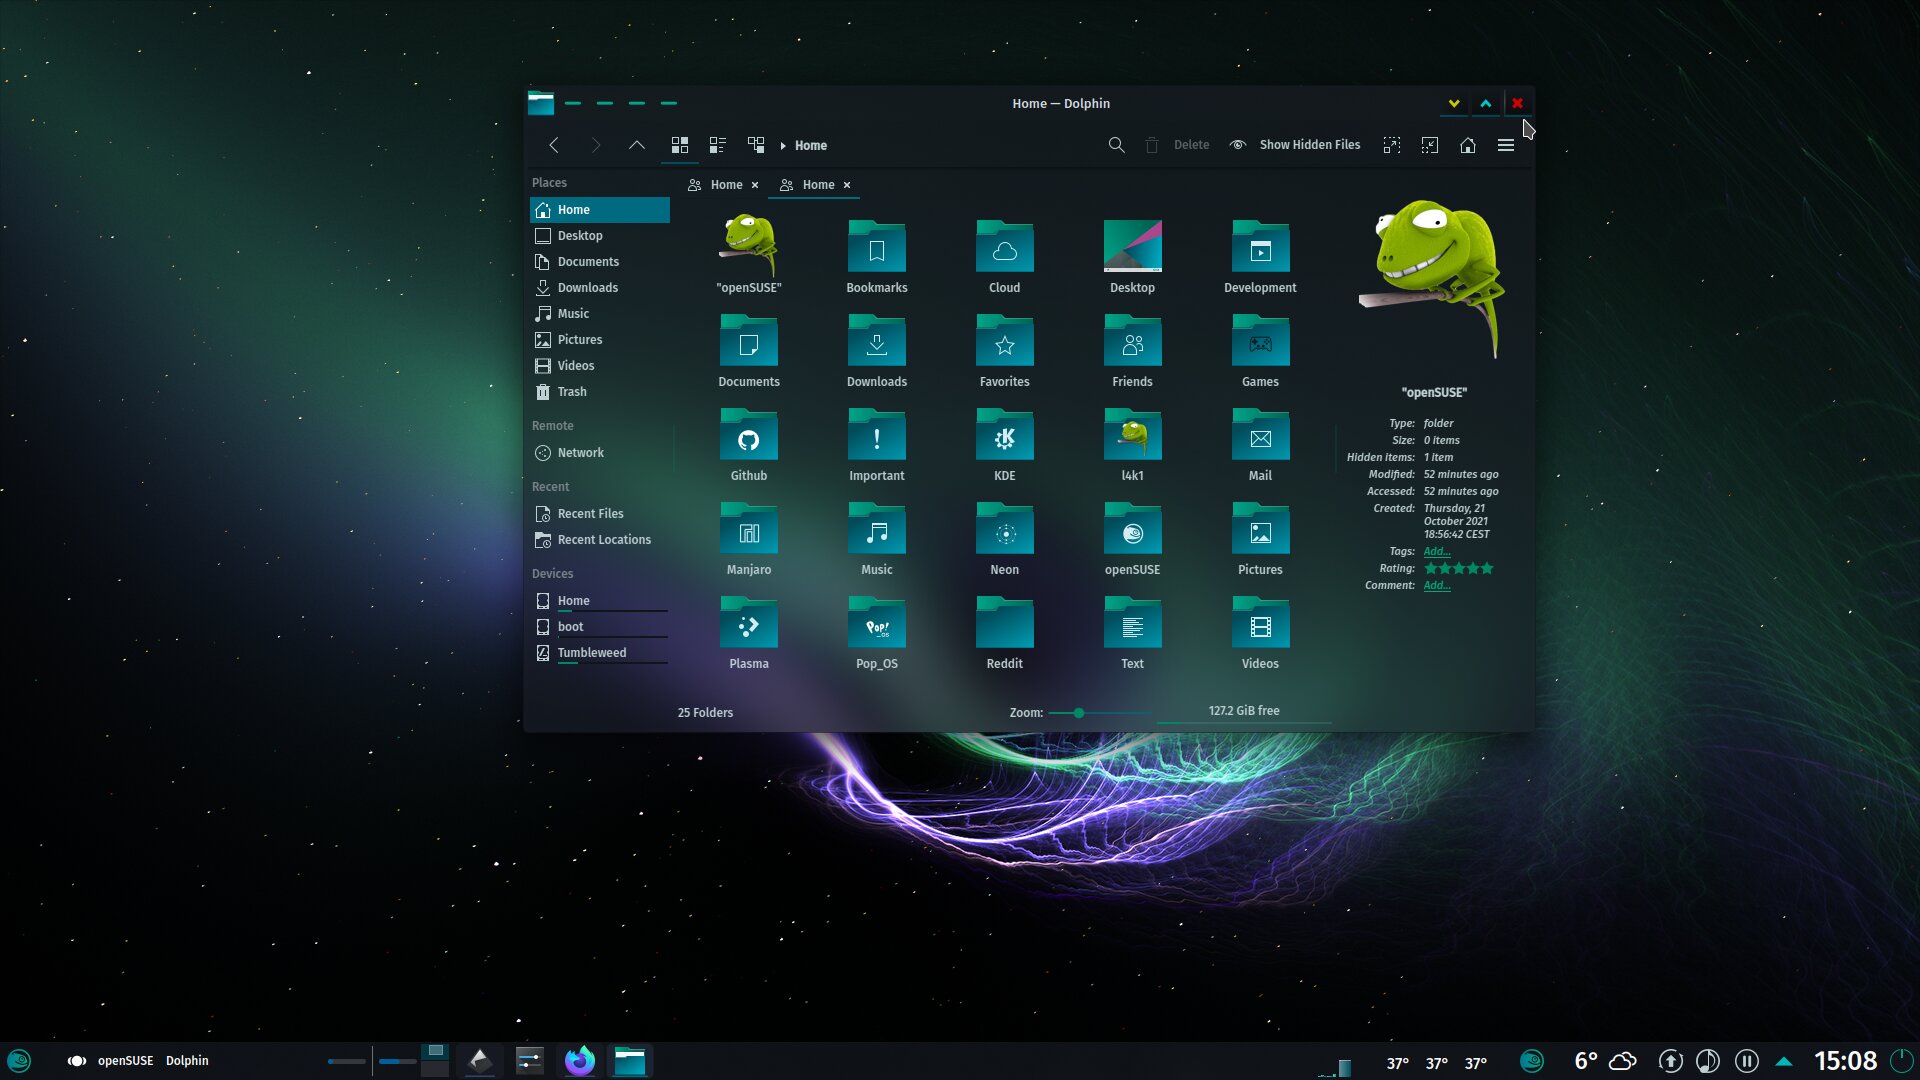Select the Manjaro folder

(x=748, y=539)
